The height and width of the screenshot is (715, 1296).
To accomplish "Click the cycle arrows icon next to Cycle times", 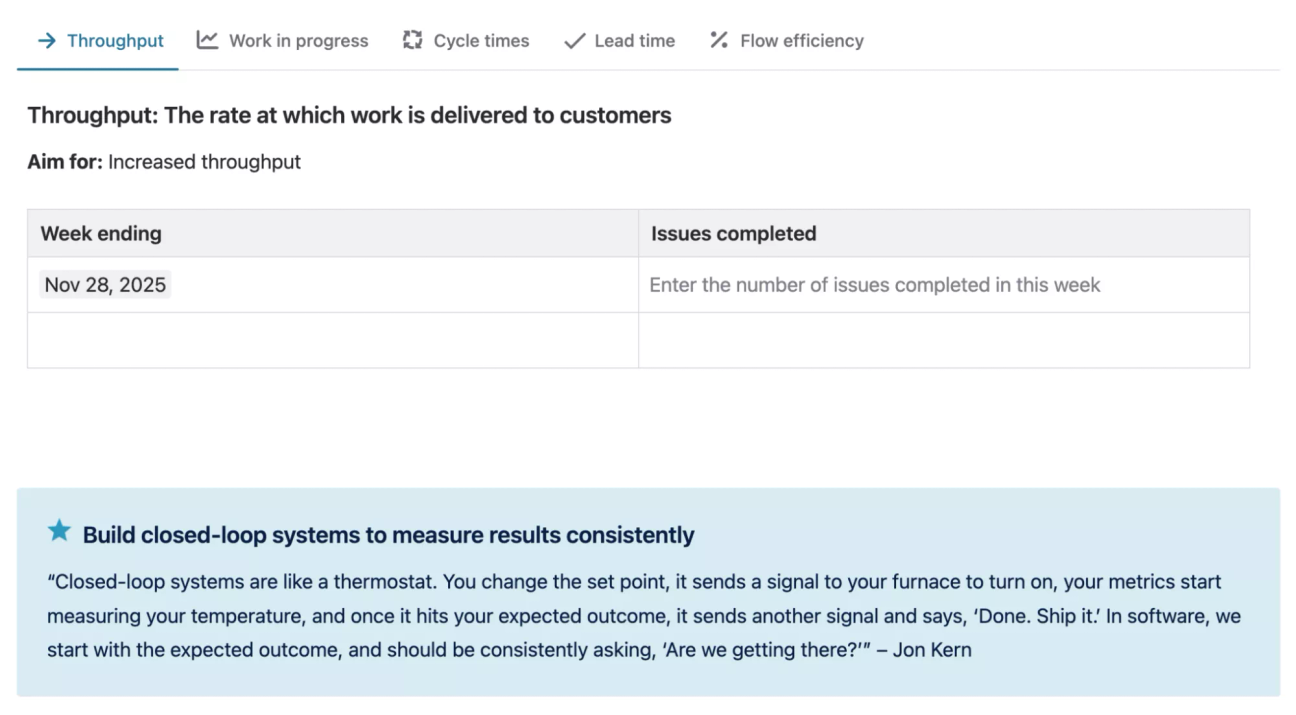I will coord(411,39).
